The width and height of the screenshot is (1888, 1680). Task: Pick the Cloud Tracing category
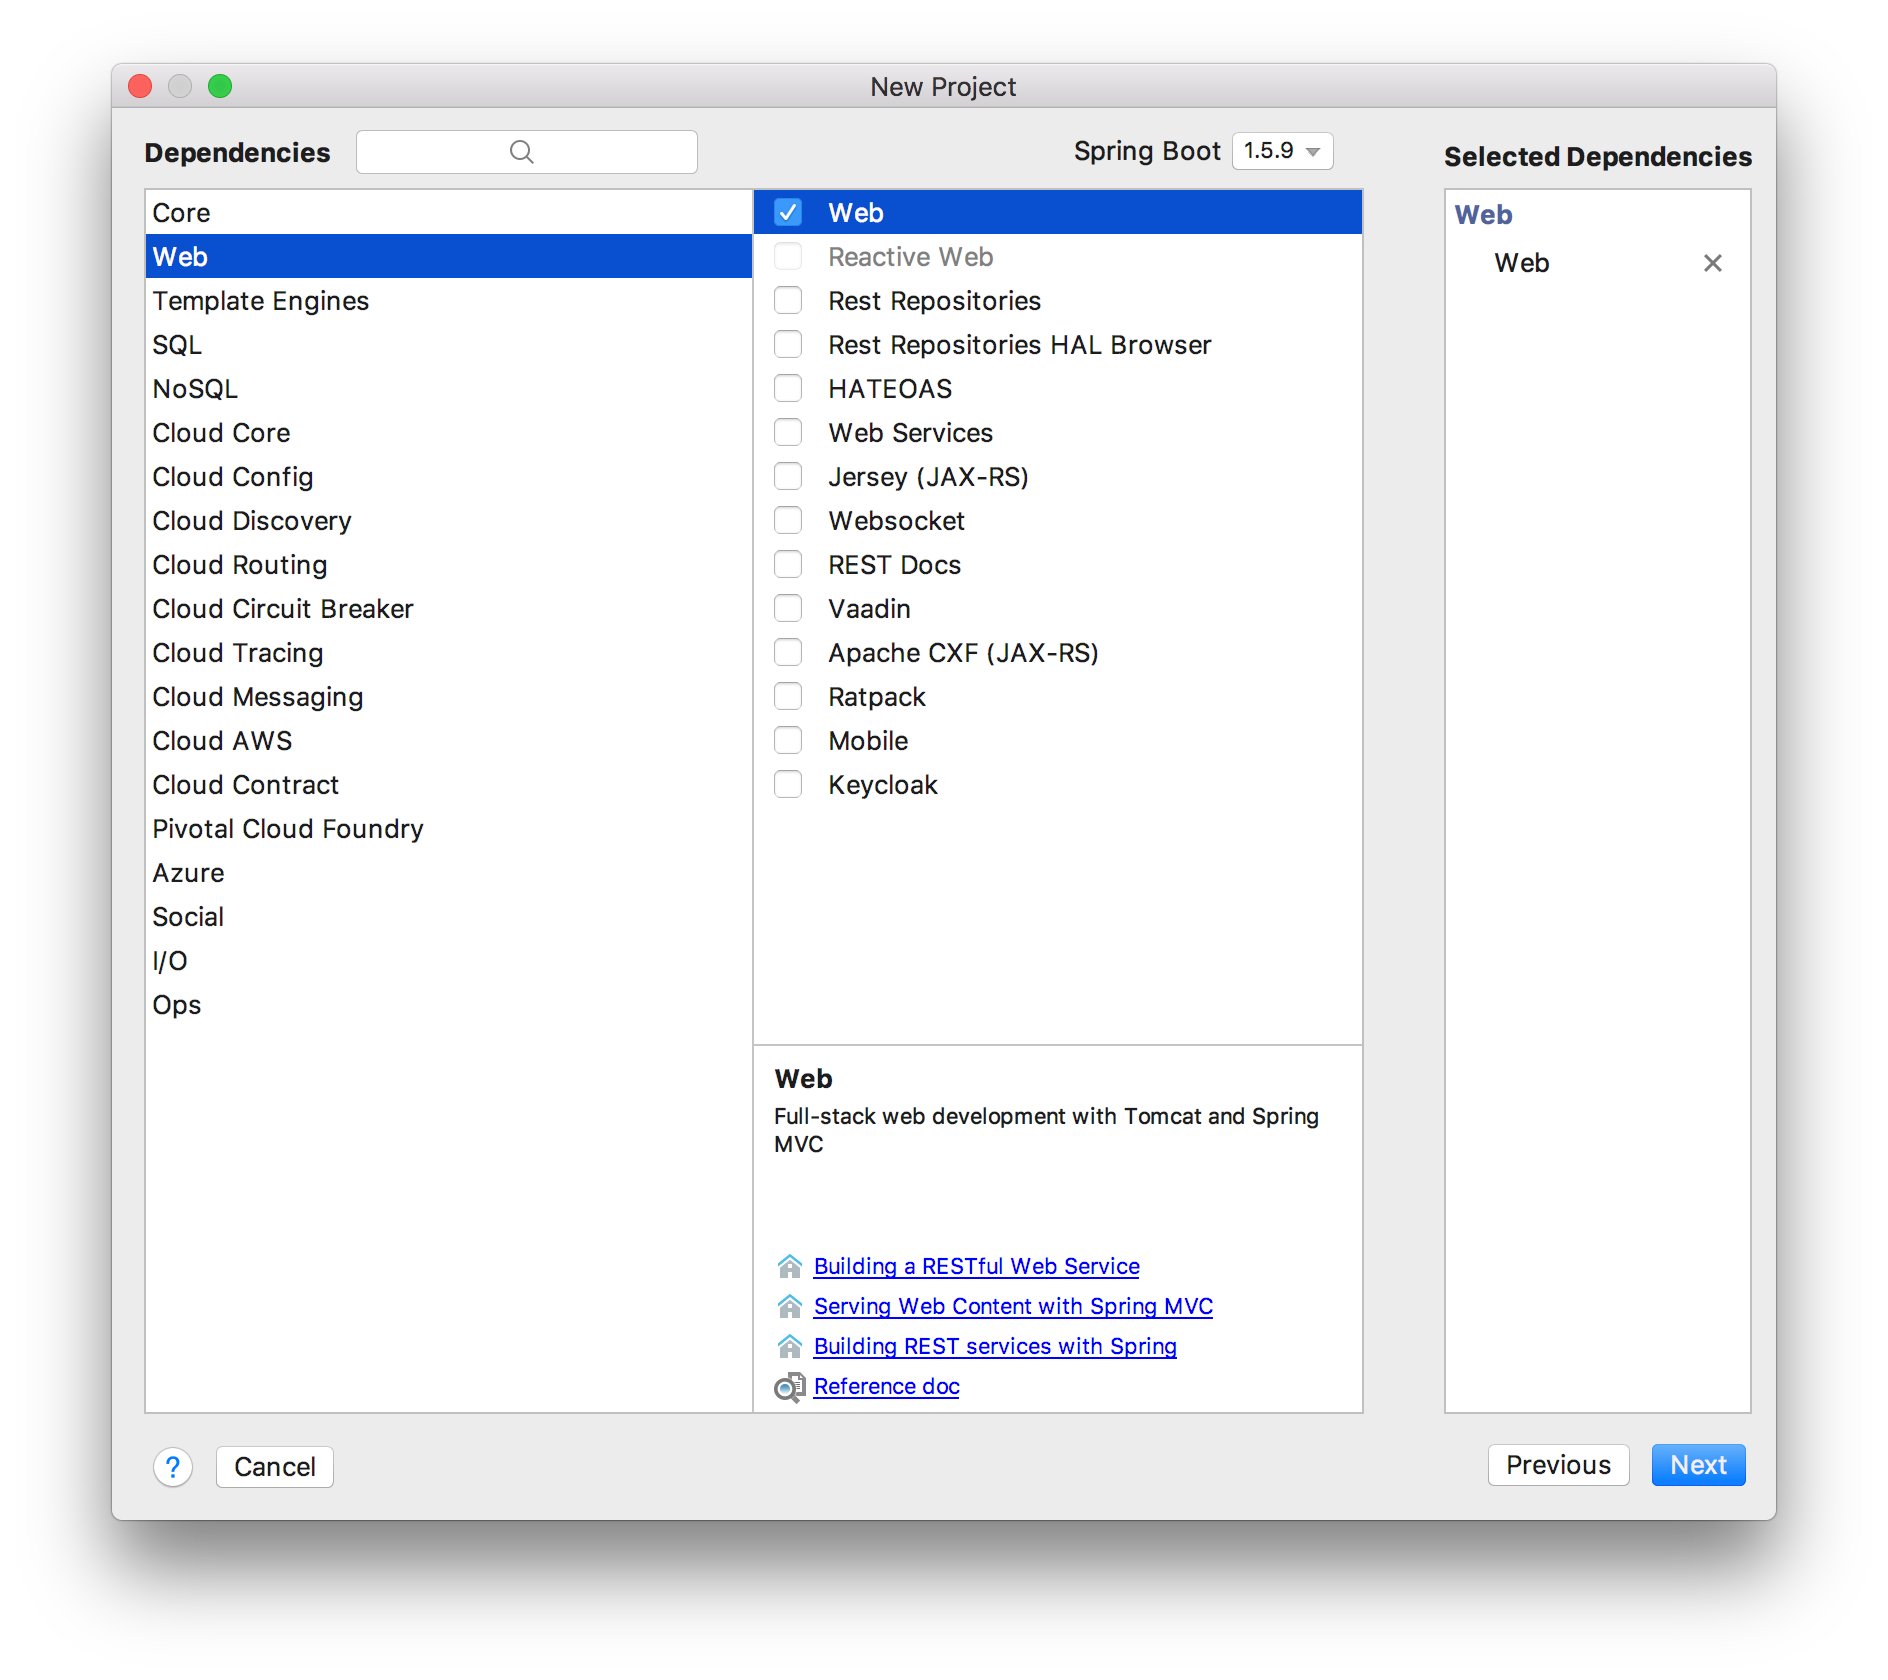pos(448,652)
